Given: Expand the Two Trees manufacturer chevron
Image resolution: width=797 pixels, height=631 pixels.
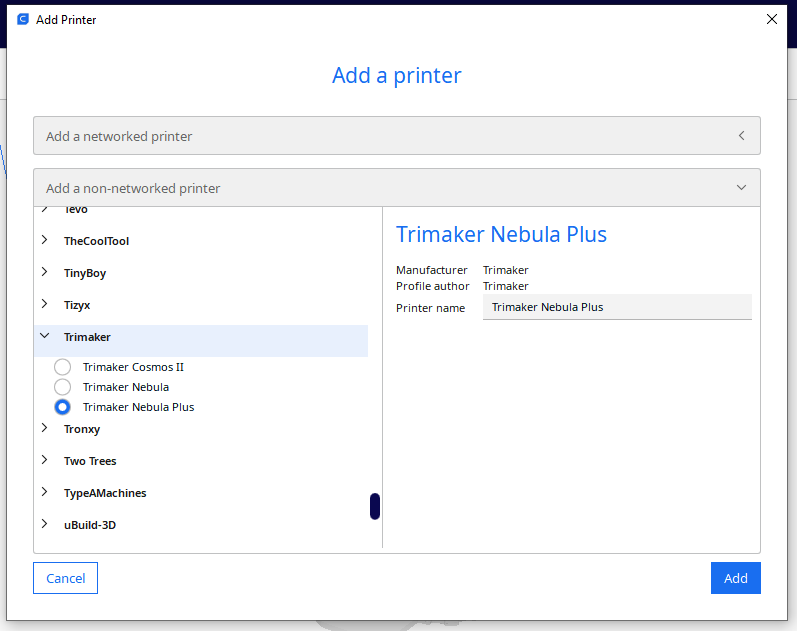Looking at the screenshot, I should point(45,461).
